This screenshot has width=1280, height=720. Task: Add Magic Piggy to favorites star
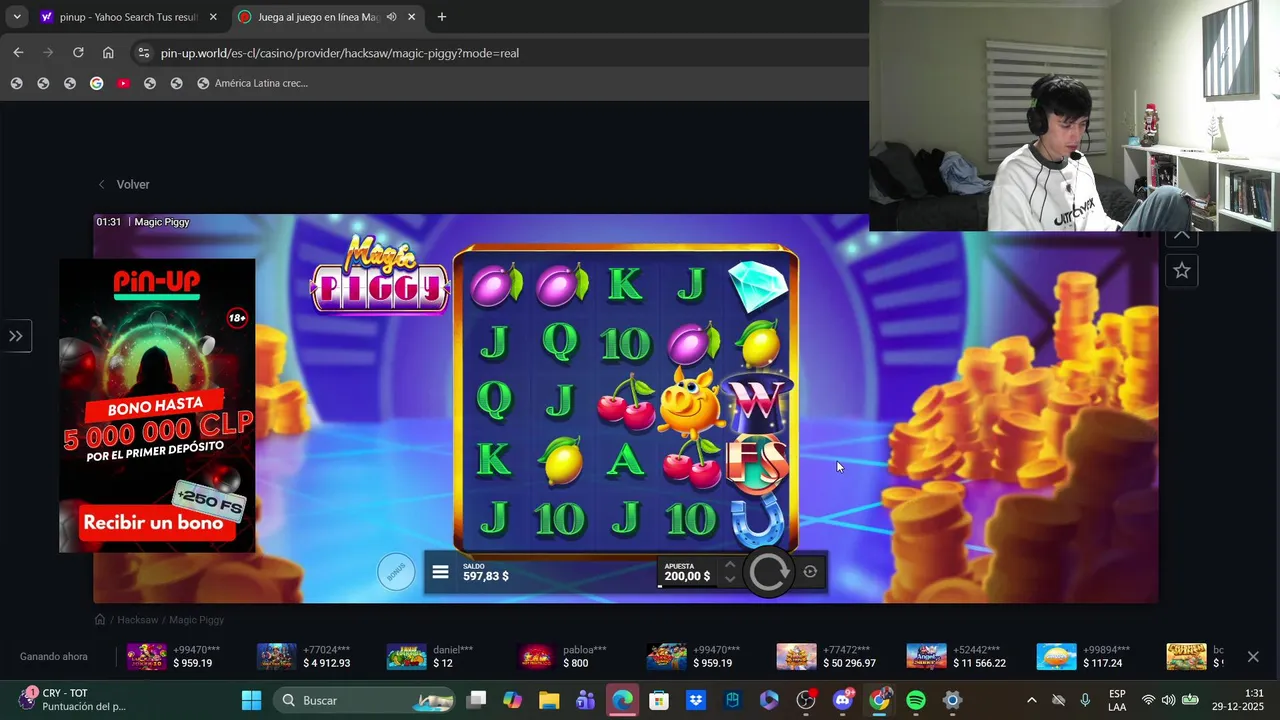tap(1182, 271)
